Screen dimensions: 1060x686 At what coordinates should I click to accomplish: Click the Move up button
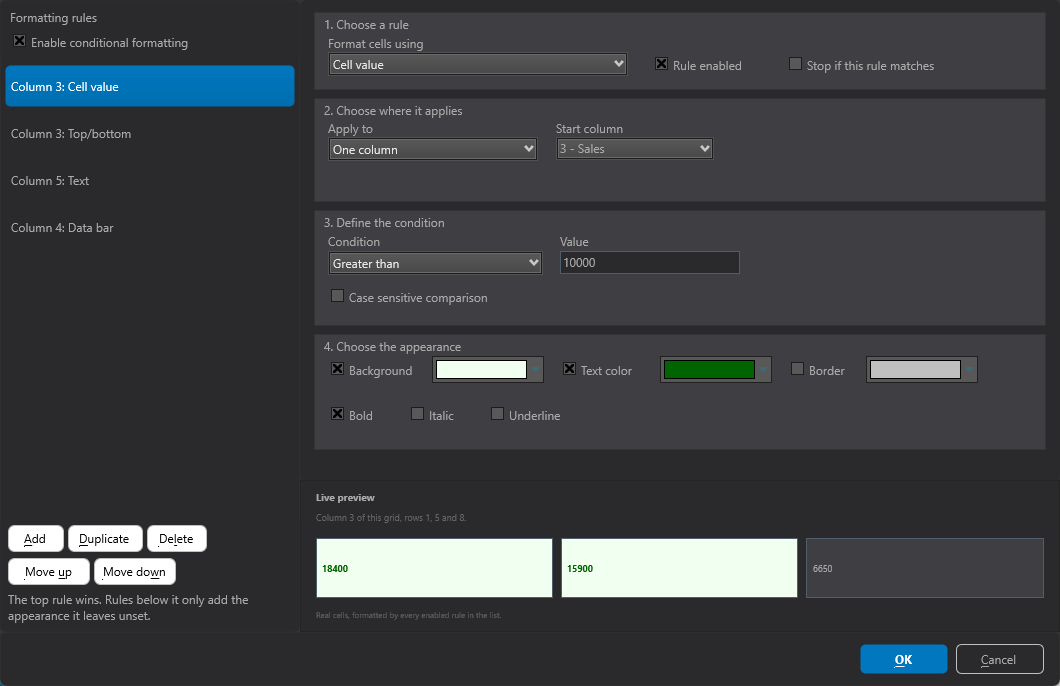tap(49, 572)
